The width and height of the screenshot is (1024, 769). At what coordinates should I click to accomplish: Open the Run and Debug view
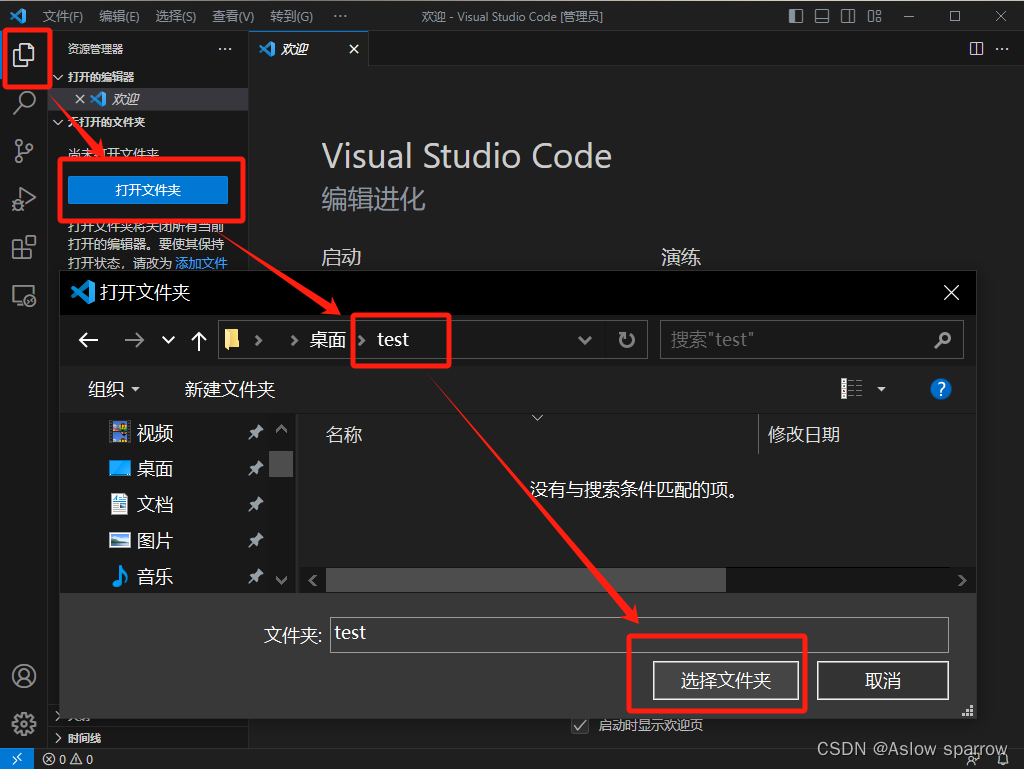tap(24, 199)
